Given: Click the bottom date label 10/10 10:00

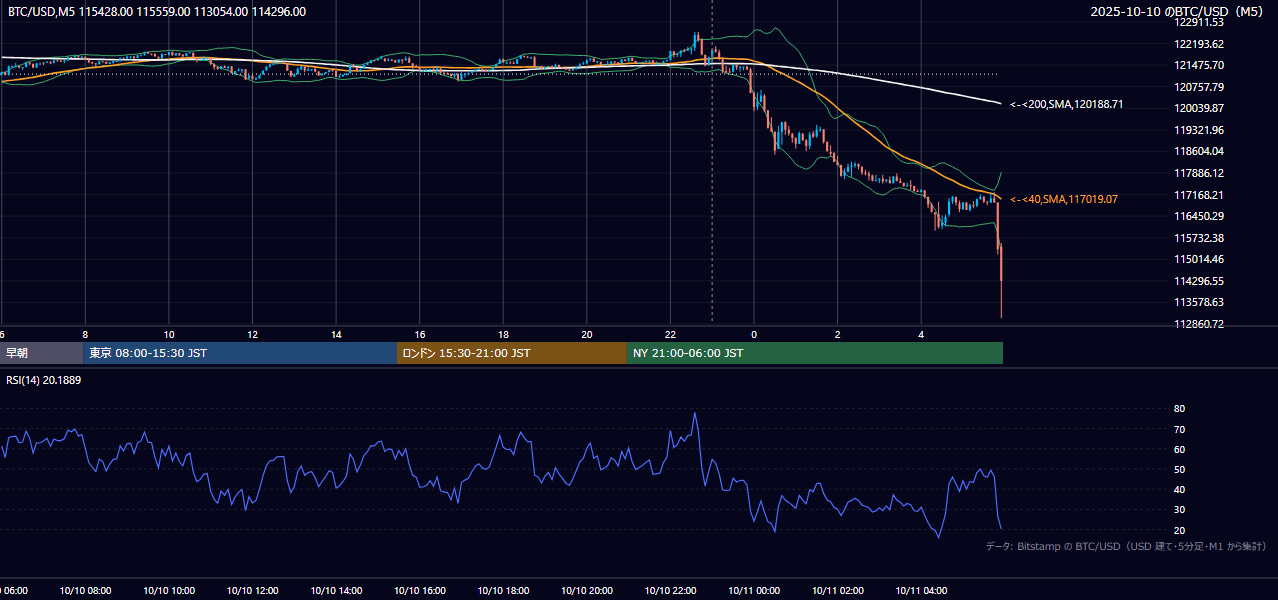Looking at the screenshot, I should (169, 591).
